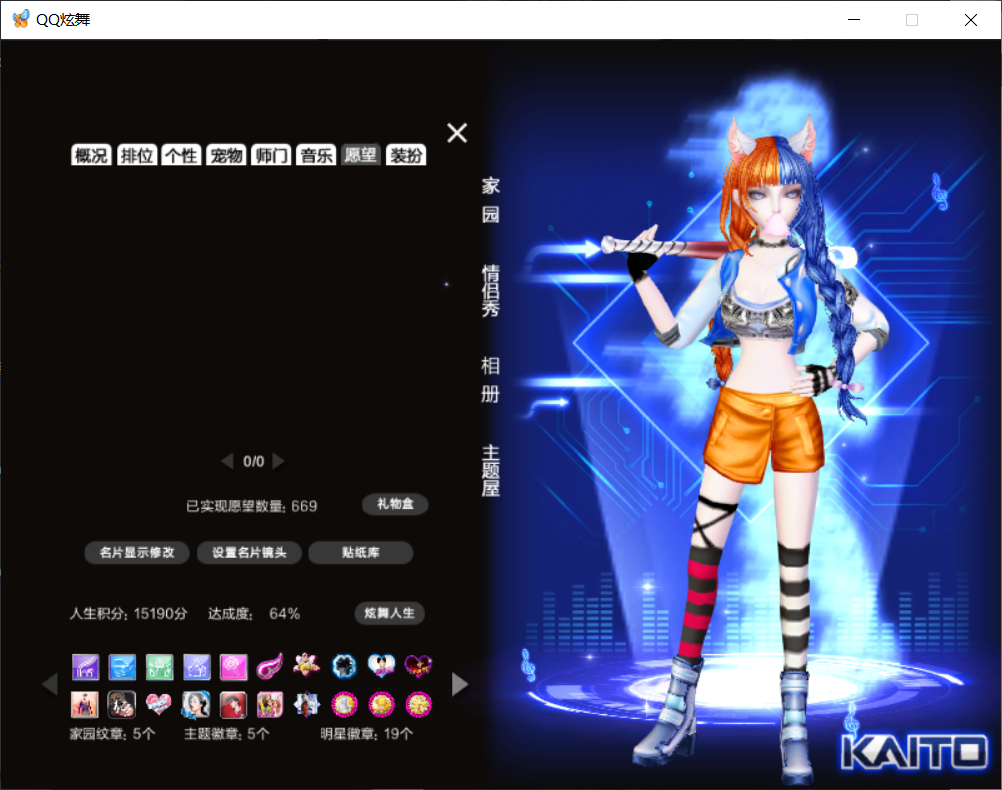
Task: Close the QQ炫舞 window
Action: pyautogui.click(x=971, y=20)
